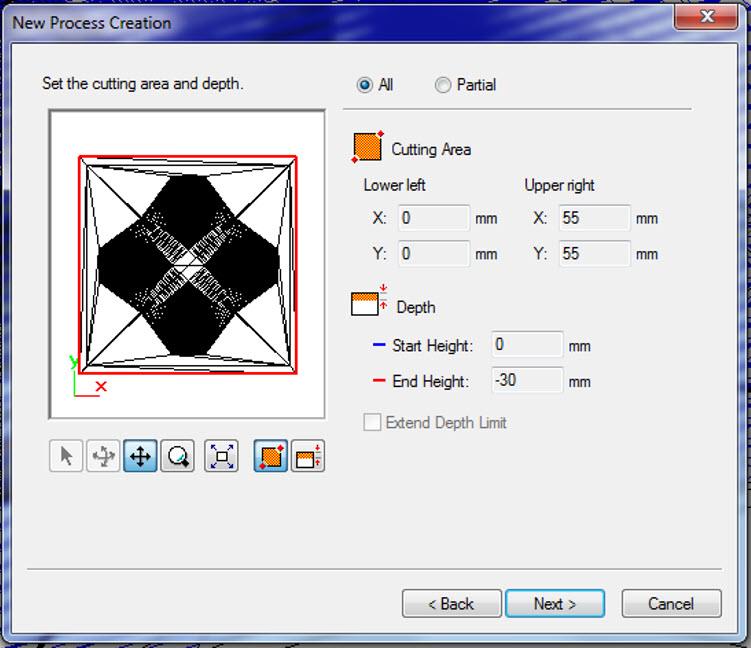751x648 pixels.
Task: Select the All radio button
Action: (364, 85)
